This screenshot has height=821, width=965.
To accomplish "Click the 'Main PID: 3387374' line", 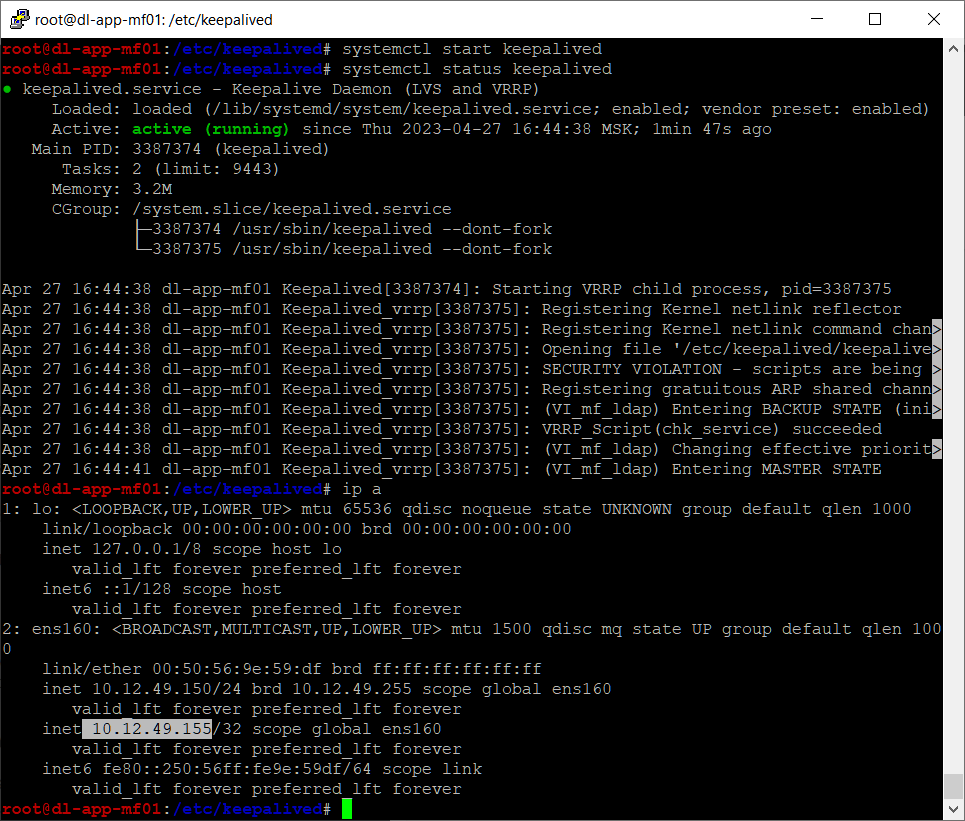I will [x=180, y=149].
